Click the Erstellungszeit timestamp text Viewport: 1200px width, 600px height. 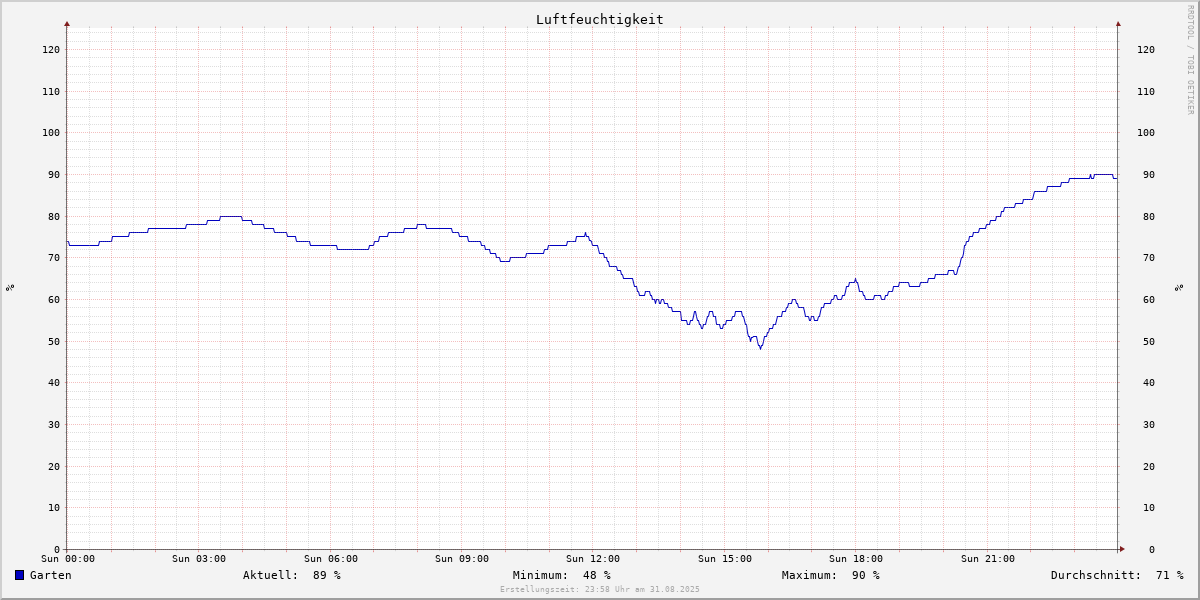coord(599,590)
